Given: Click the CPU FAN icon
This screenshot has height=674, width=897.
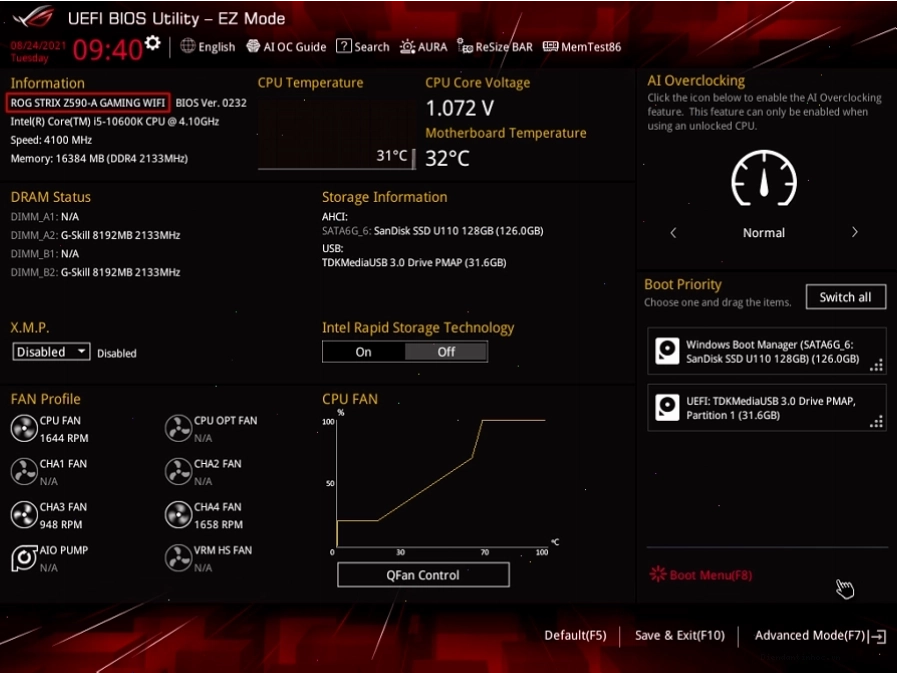Looking at the screenshot, I should tap(24, 429).
